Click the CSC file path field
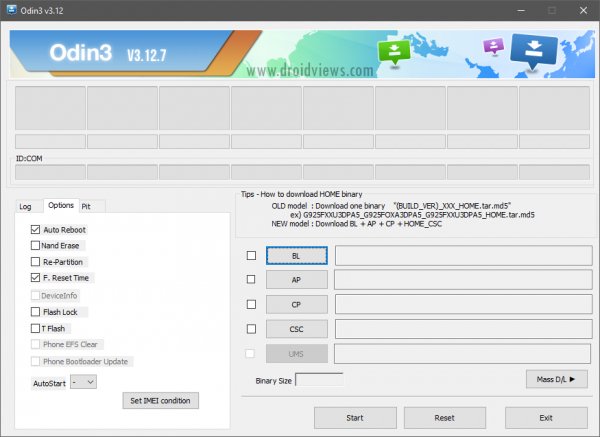Viewport: 600px width, 437px height. [x=464, y=329]
